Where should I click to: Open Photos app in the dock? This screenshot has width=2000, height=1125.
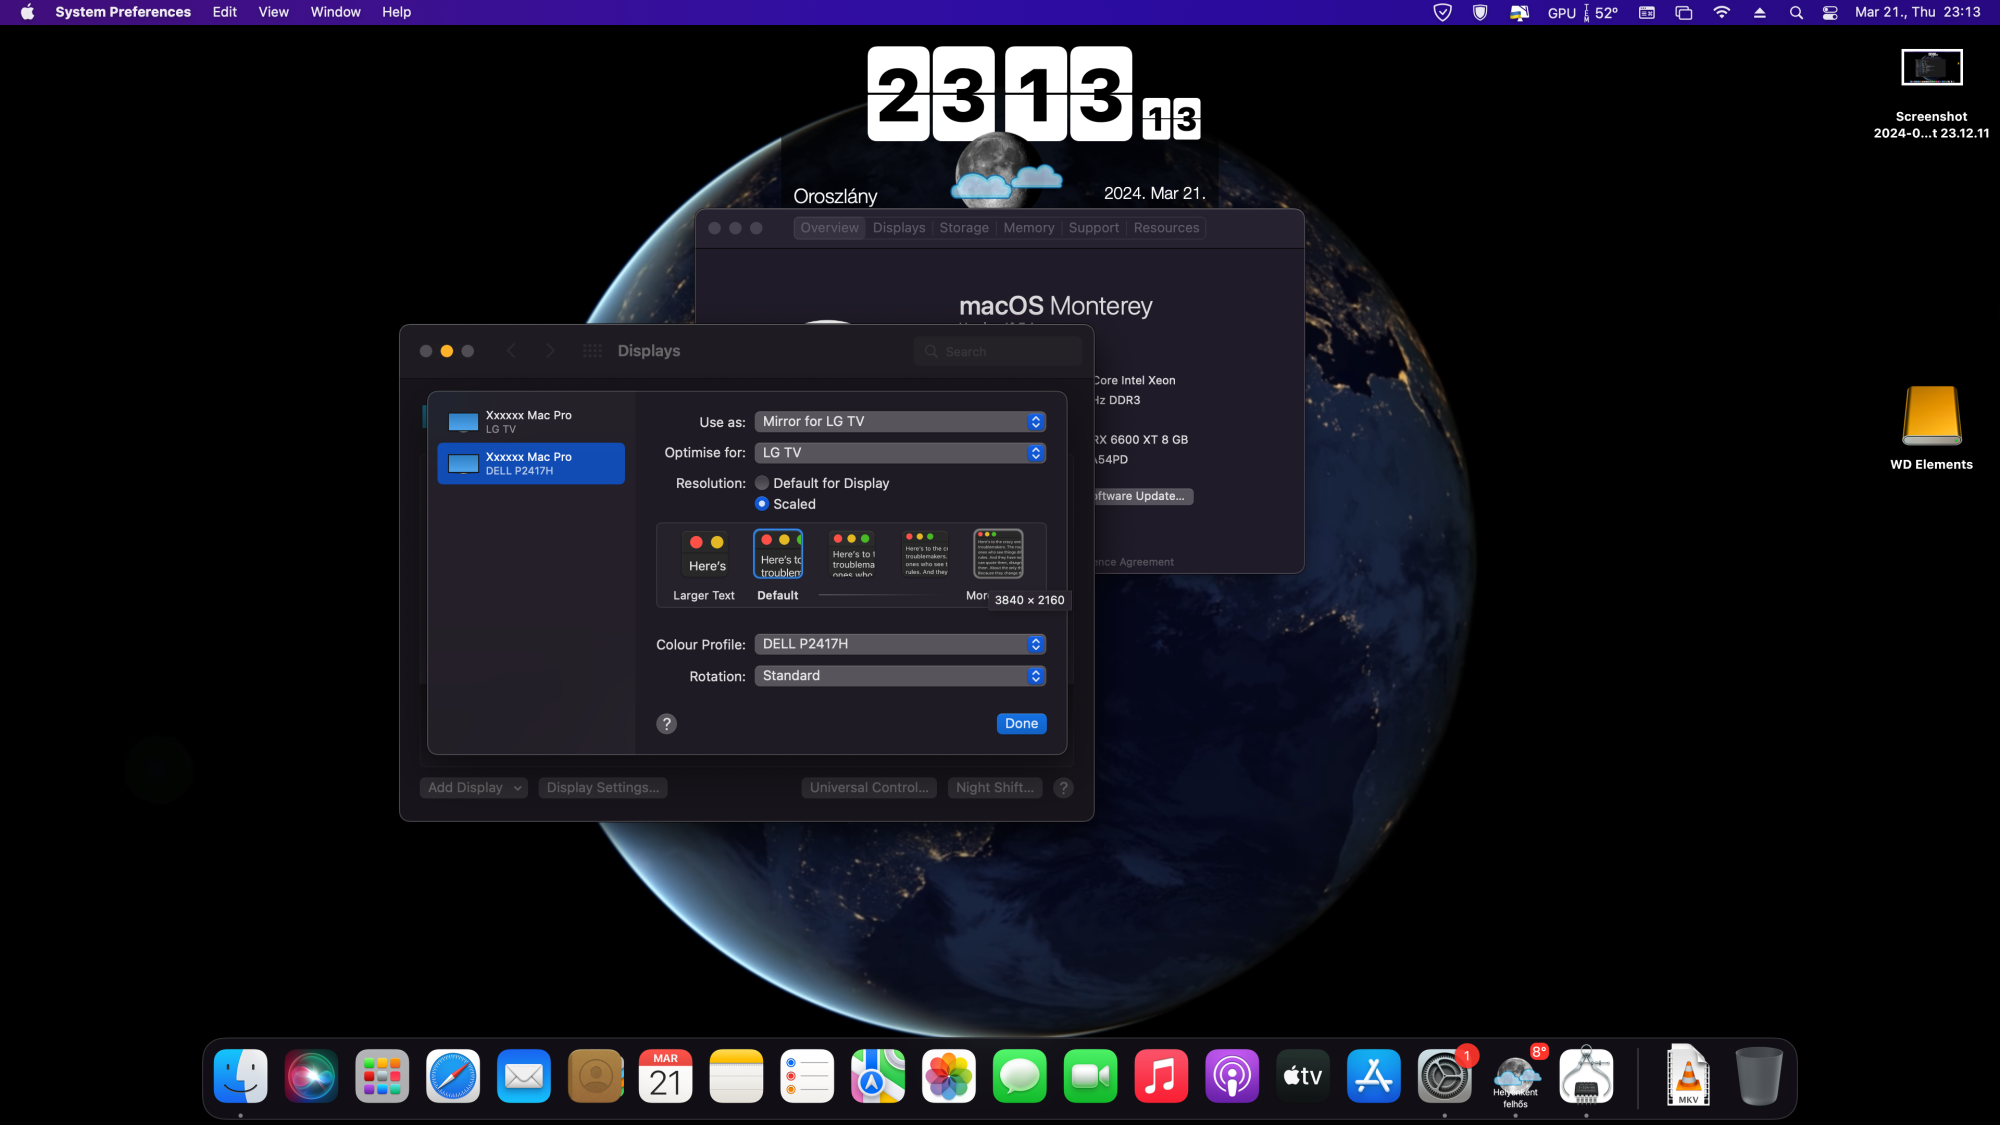[x=949, y=1076]
